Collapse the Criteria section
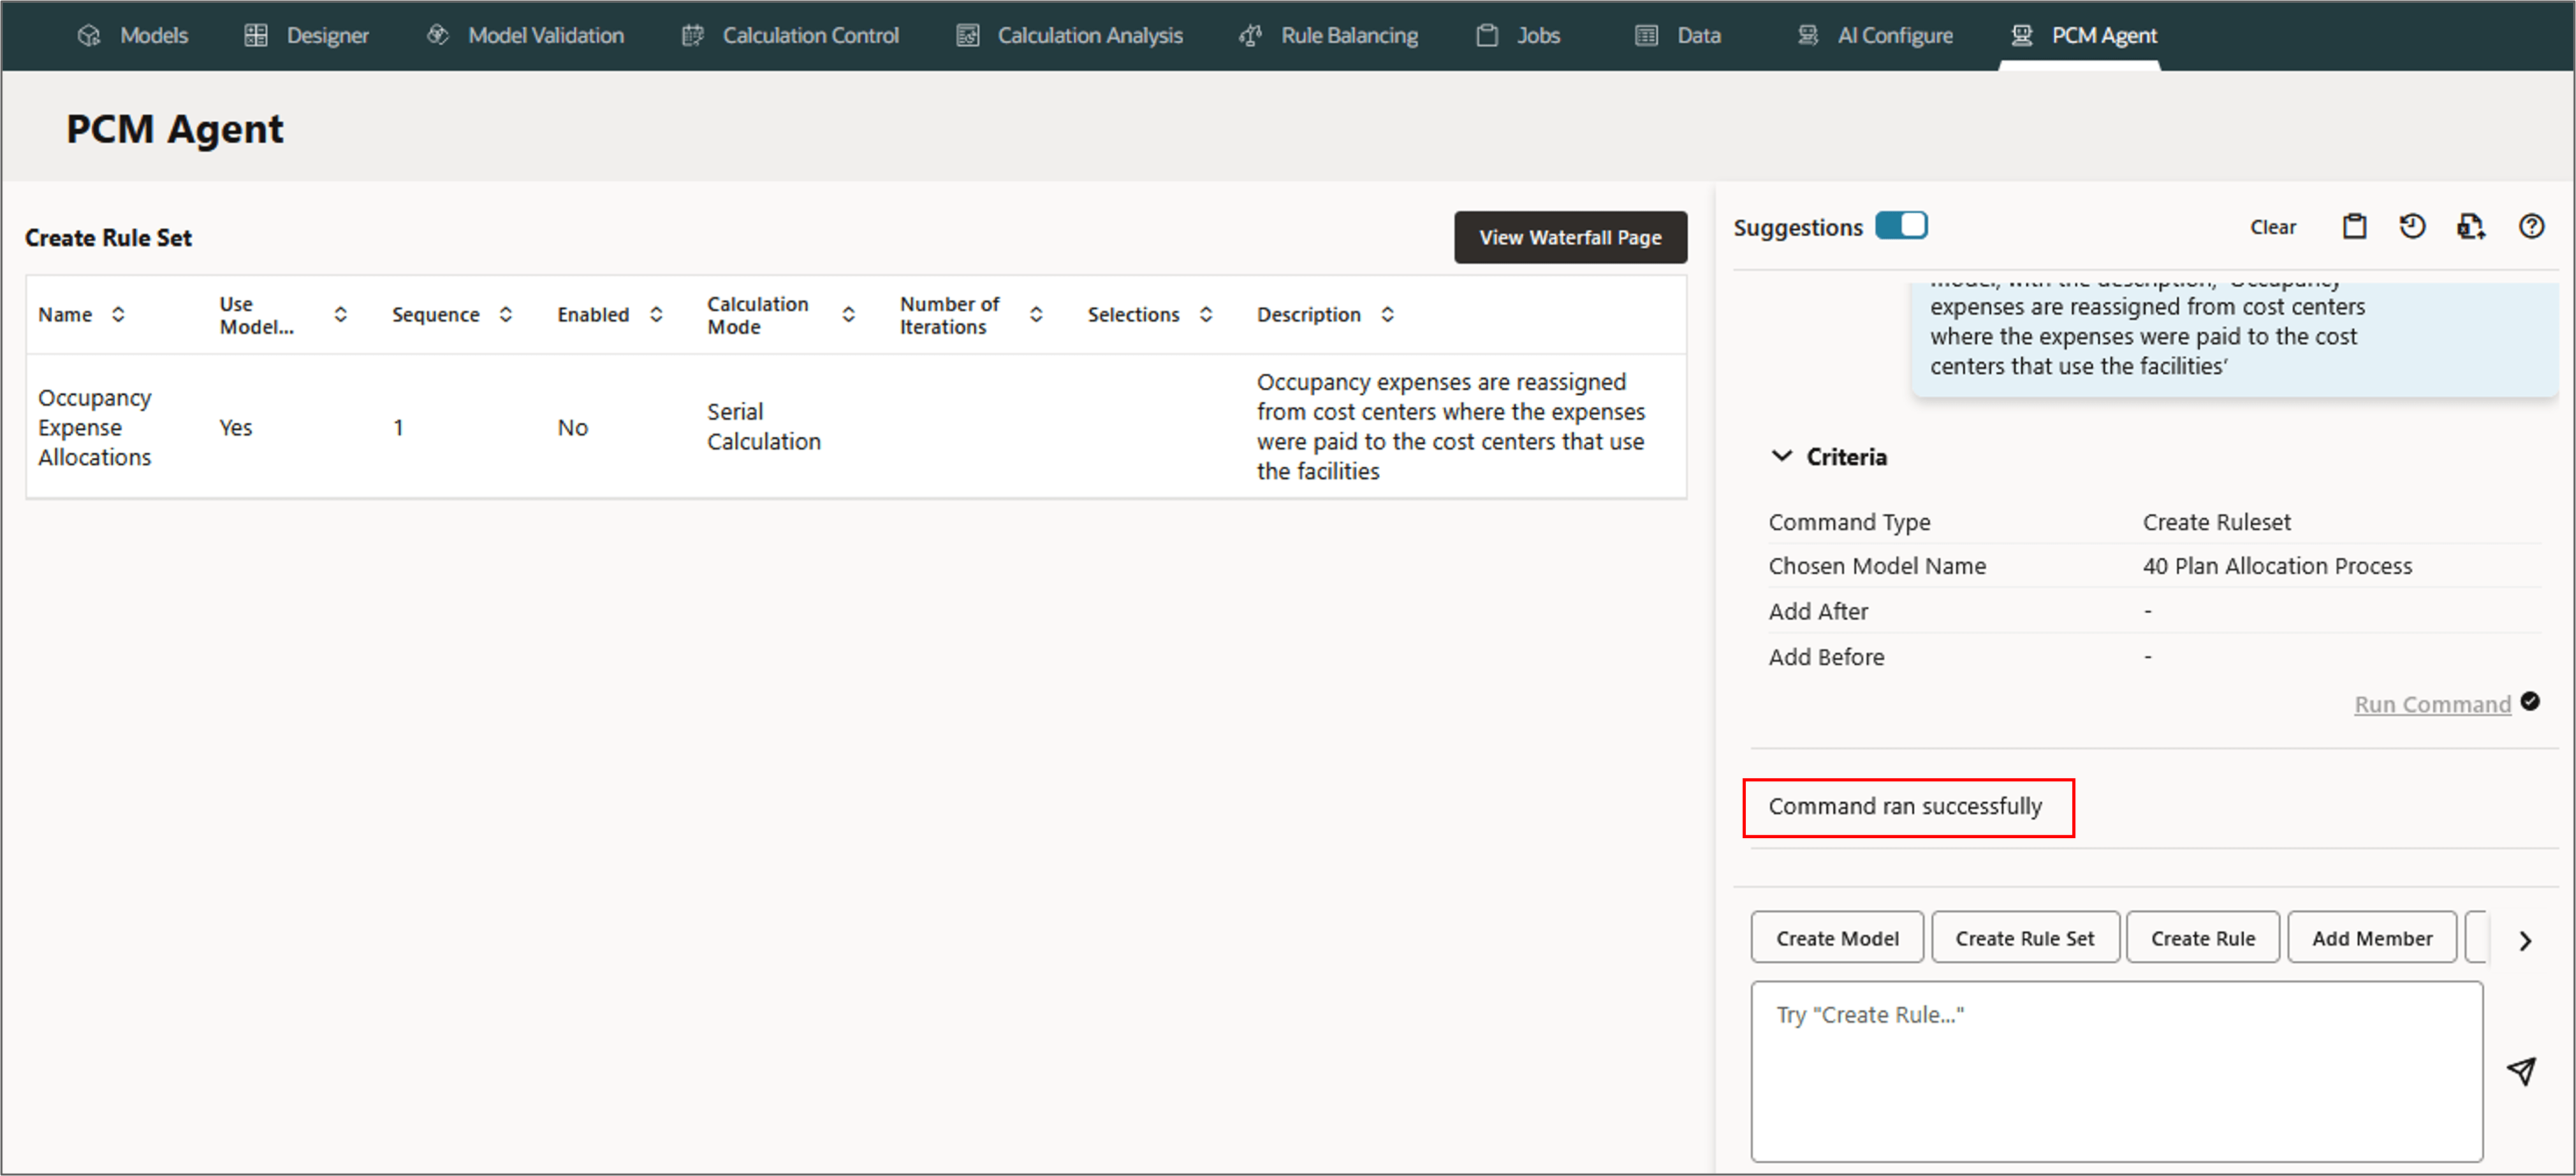Screen dimensions: 2576x1176 [1781, 456]
